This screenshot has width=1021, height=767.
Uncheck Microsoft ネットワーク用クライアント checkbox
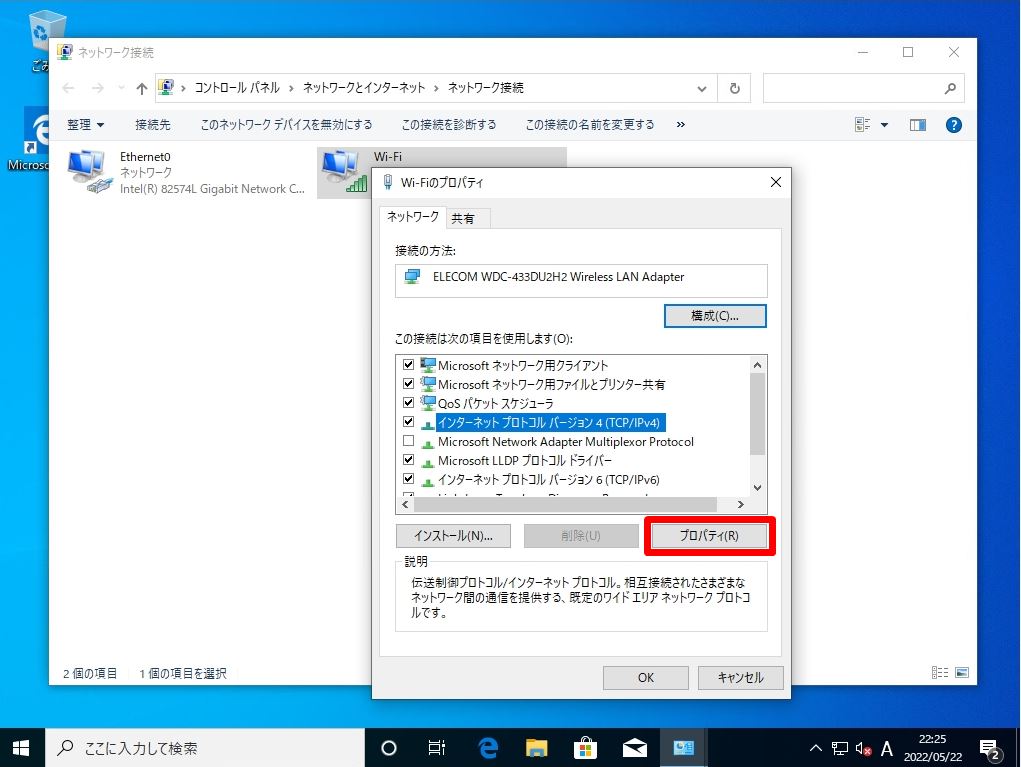[x=408, y=365]
